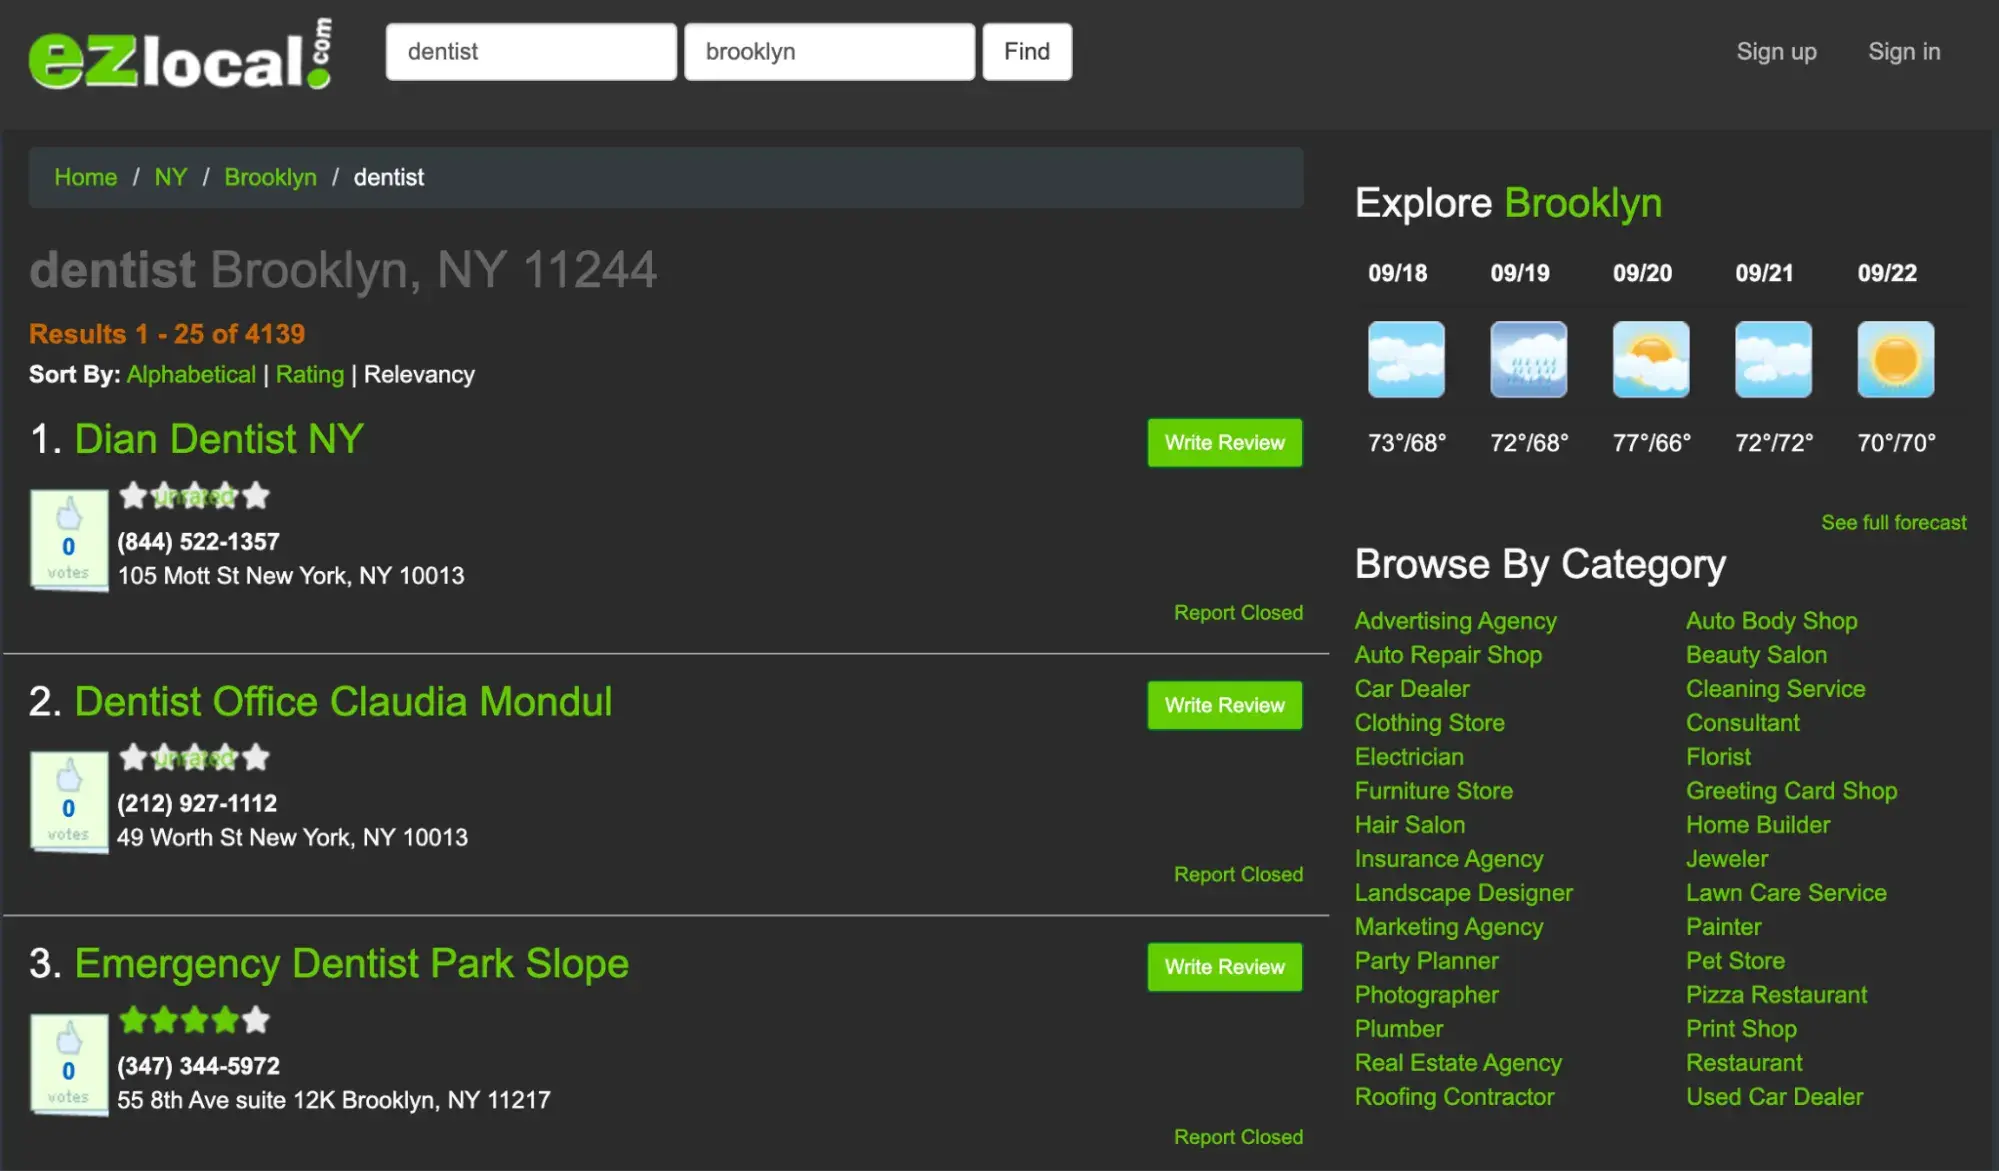Click the 'brooklyn' location input field
The width and height of the screenshot is (1999, 1172).
[x=829, y=52]
